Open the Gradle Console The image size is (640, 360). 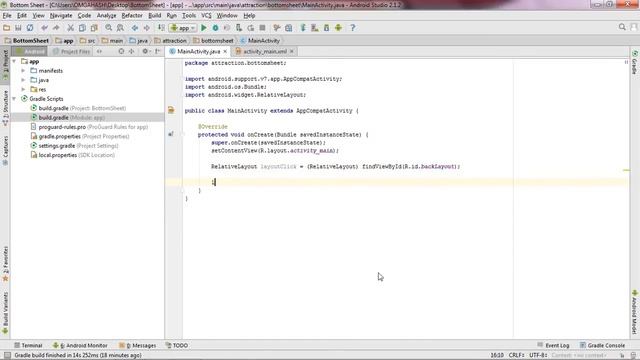pos(602,345)
